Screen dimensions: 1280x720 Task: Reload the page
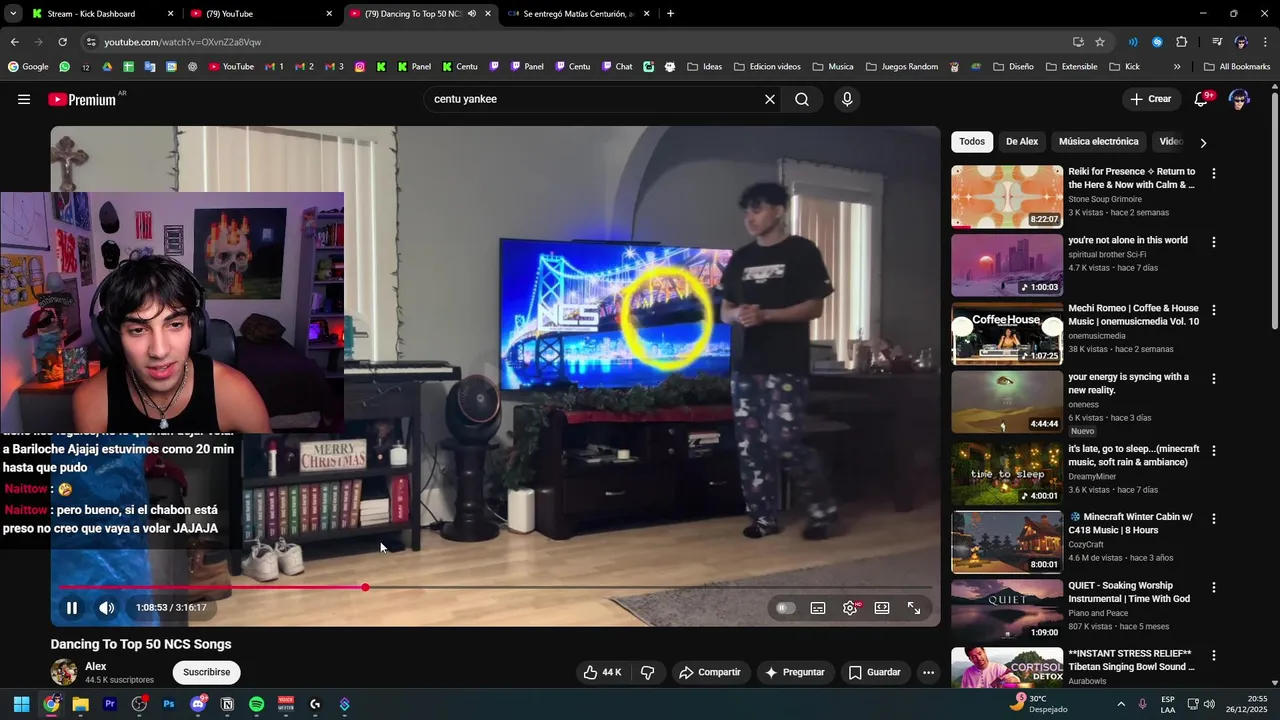(62, 42)
